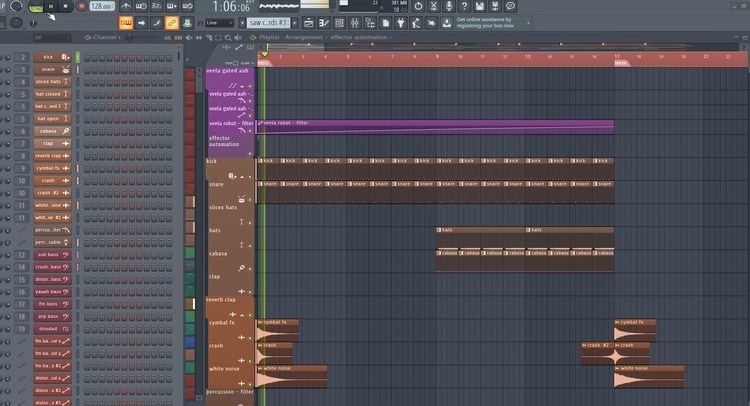Open the plugin picker plug icon
This screenshot has width=750, height=406.
[x=401, y=22]
